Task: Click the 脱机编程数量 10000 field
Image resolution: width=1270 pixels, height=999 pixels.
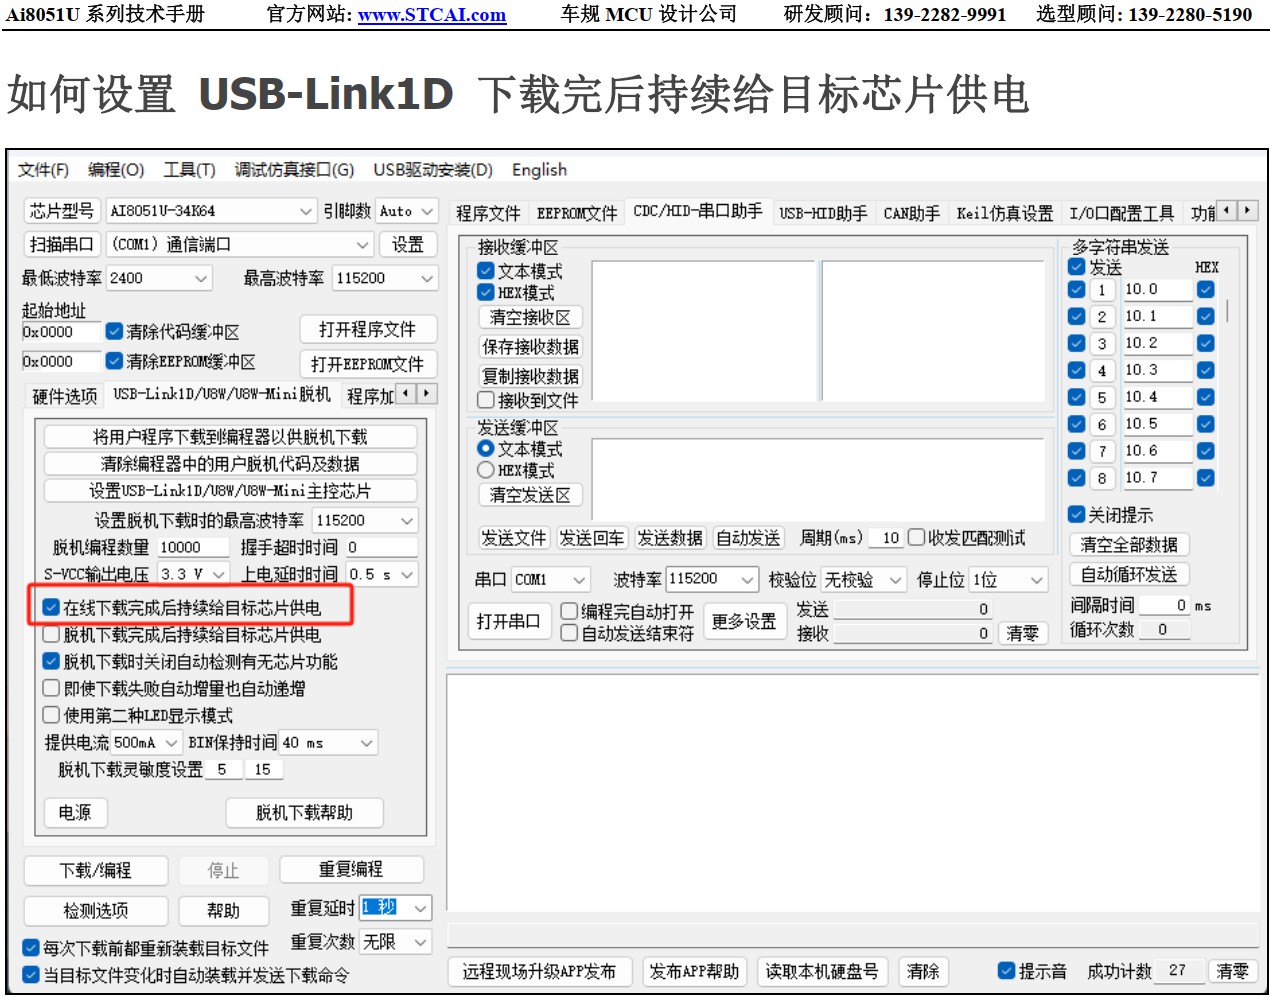Action: (194, 547)
